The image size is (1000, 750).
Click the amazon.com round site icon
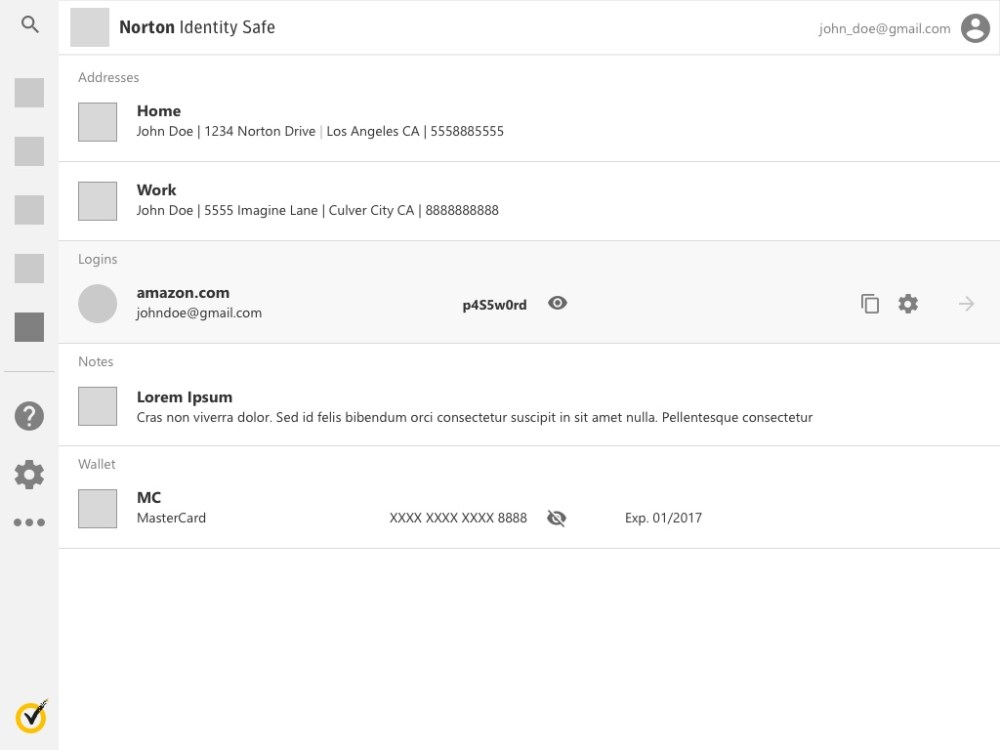[x=98, y=304]
